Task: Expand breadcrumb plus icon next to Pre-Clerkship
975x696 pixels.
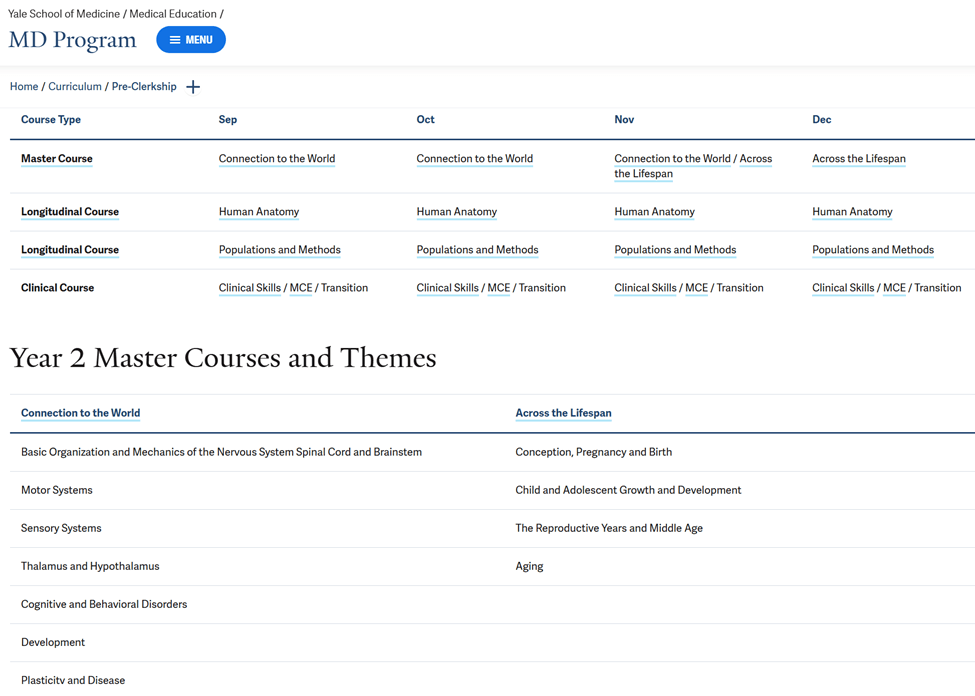Action: [x=193, y=87]
